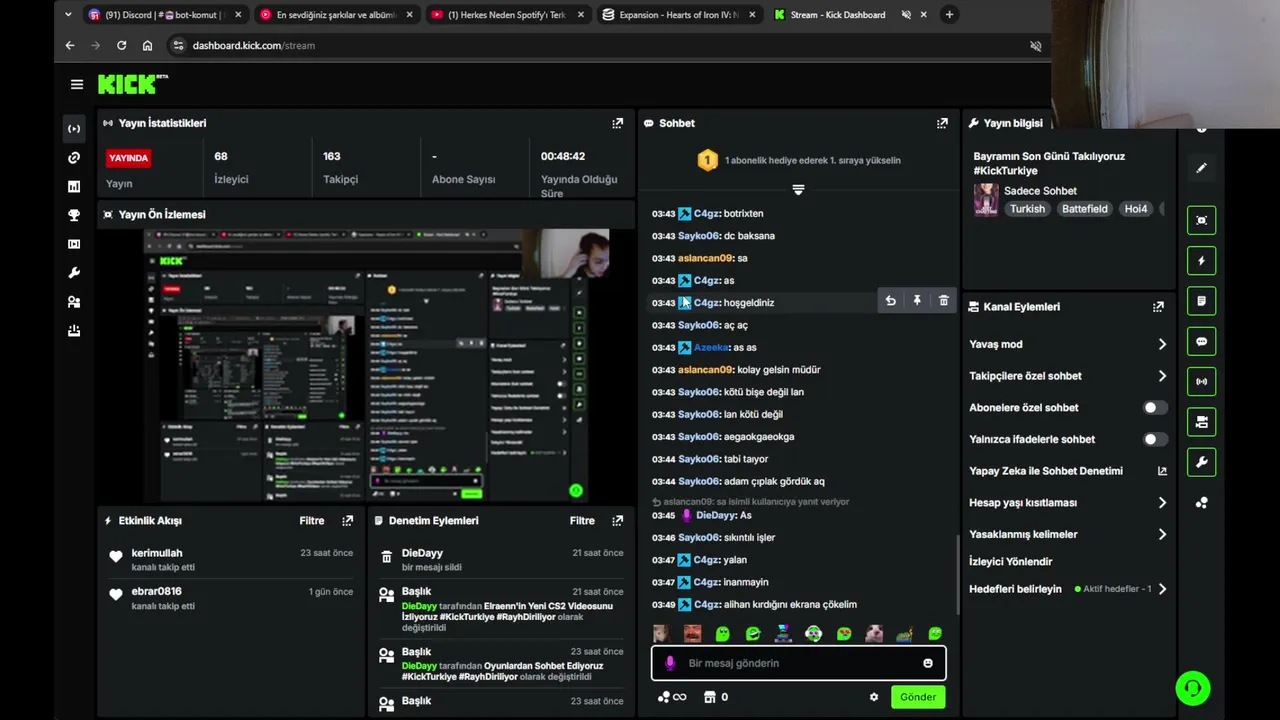
Task: Pop out the Etkinlik Akışı panel
Action: click(347, 521)
